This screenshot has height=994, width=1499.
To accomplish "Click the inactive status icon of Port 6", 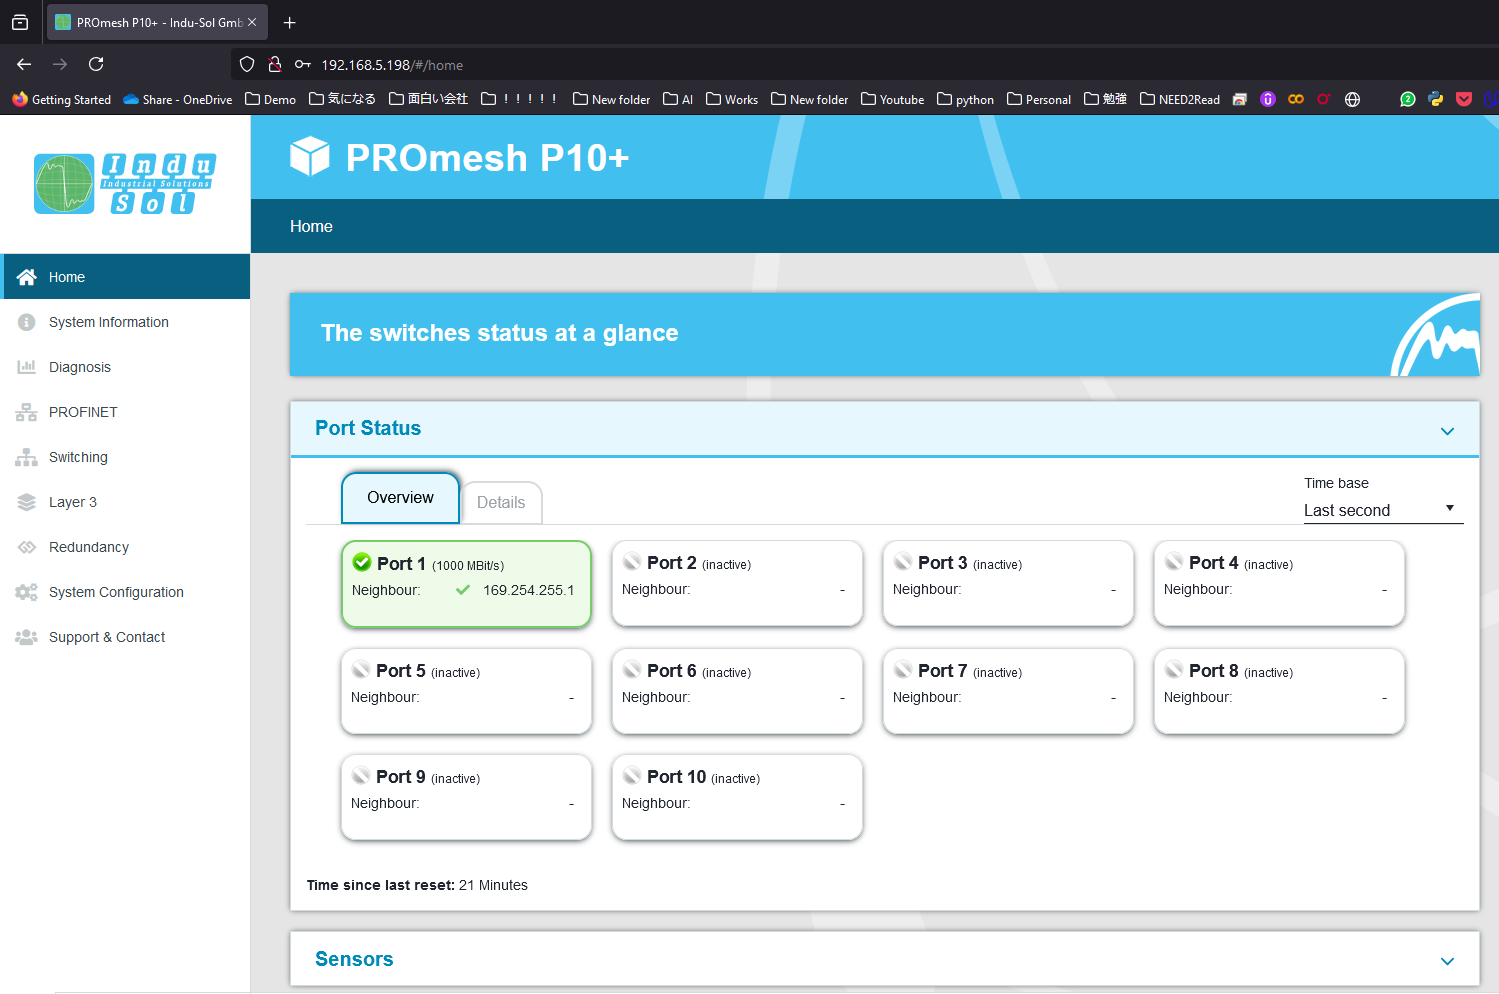I will coord(632,670).
